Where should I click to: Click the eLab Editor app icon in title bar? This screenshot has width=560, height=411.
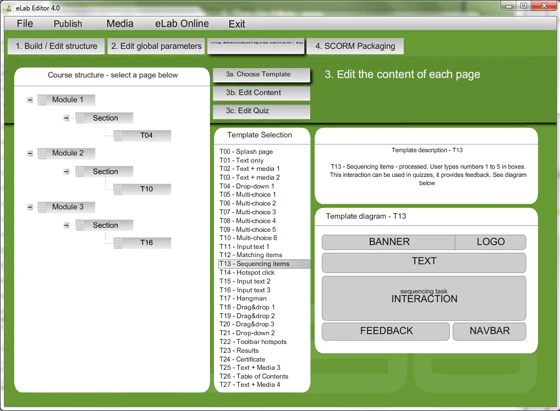[x=9, y=8]
